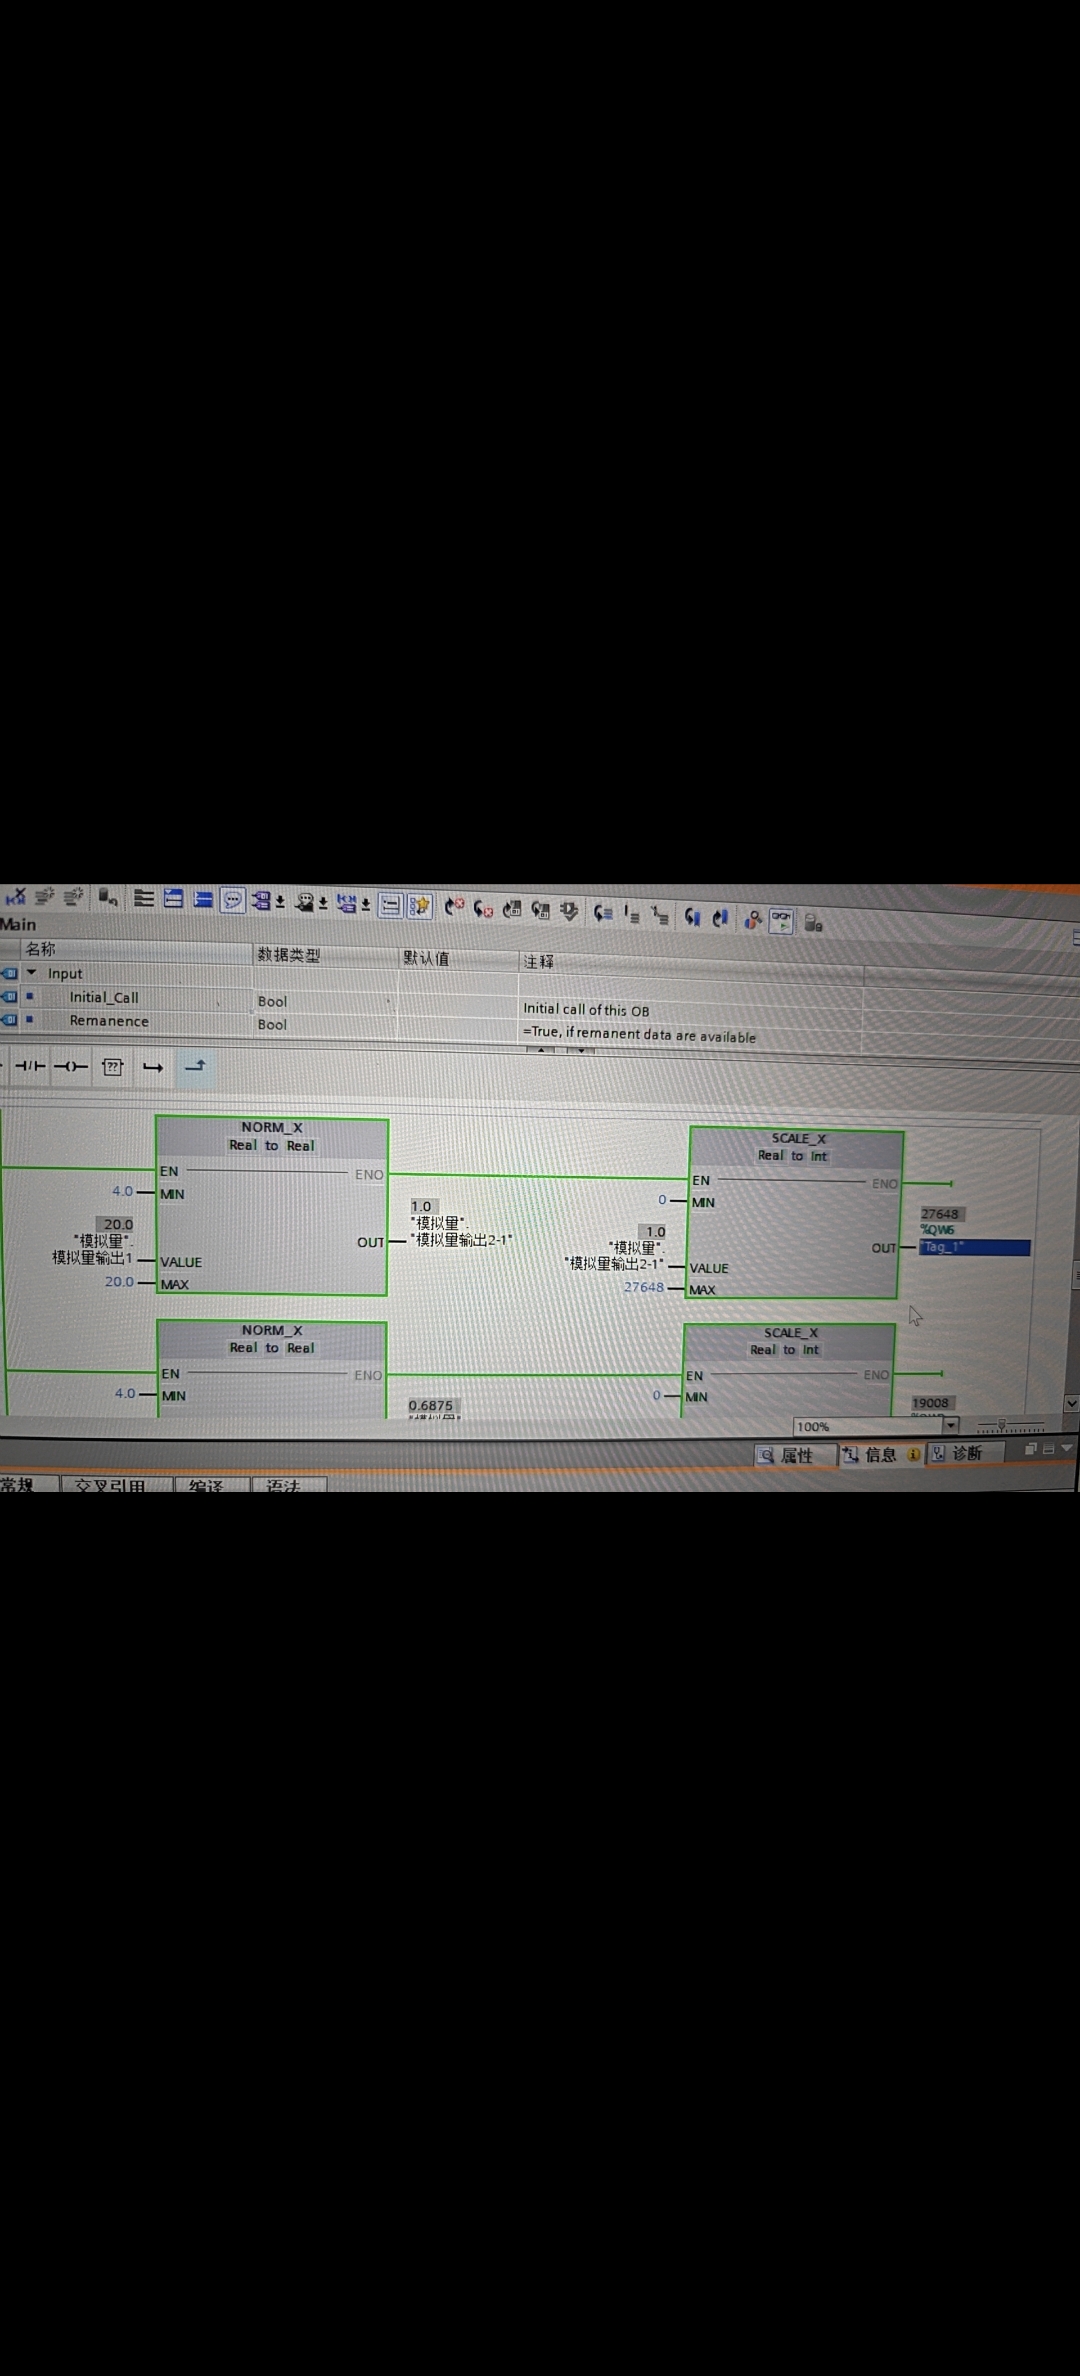Click the editor's scroll down arrow
The width and height of the screenshot is (1080, 2376).
pos(1071,1404)
